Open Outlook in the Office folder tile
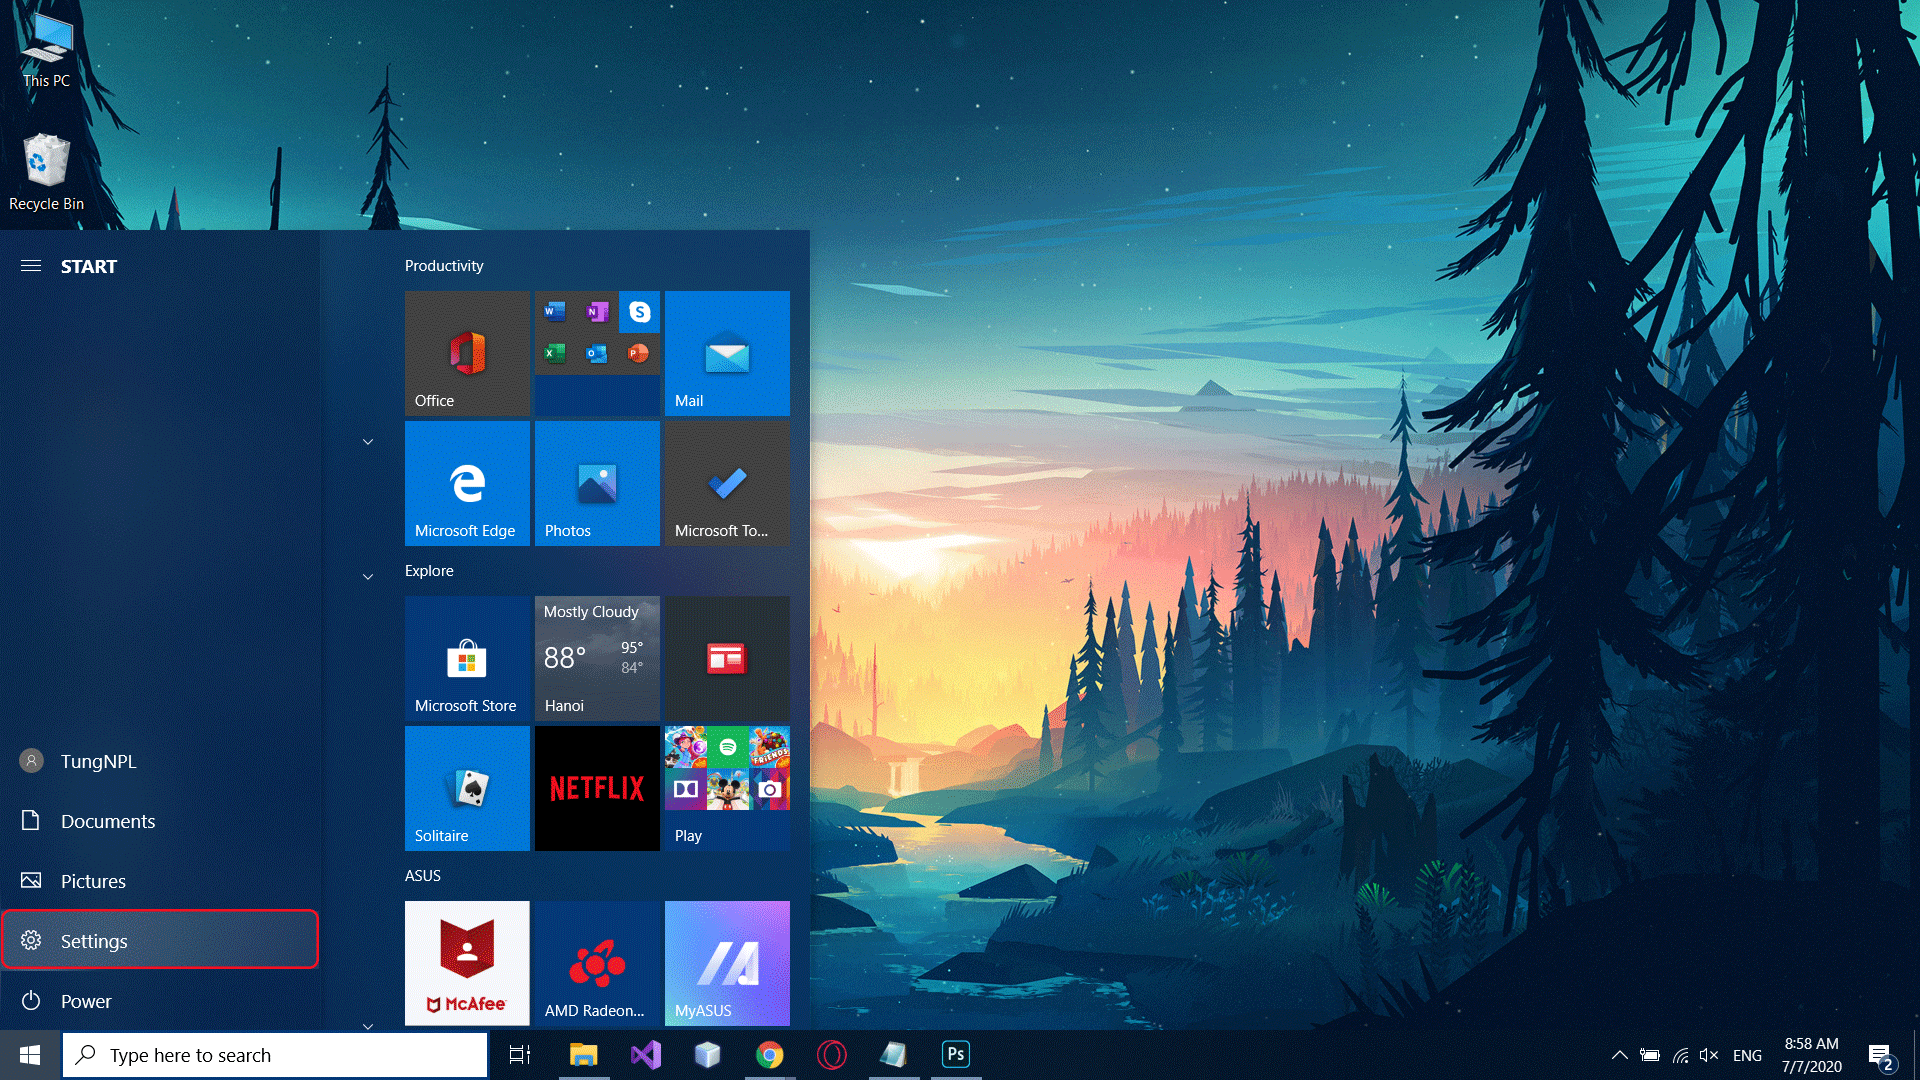Viewport: 1920px width, 1080px height. (x=597, y=353)
